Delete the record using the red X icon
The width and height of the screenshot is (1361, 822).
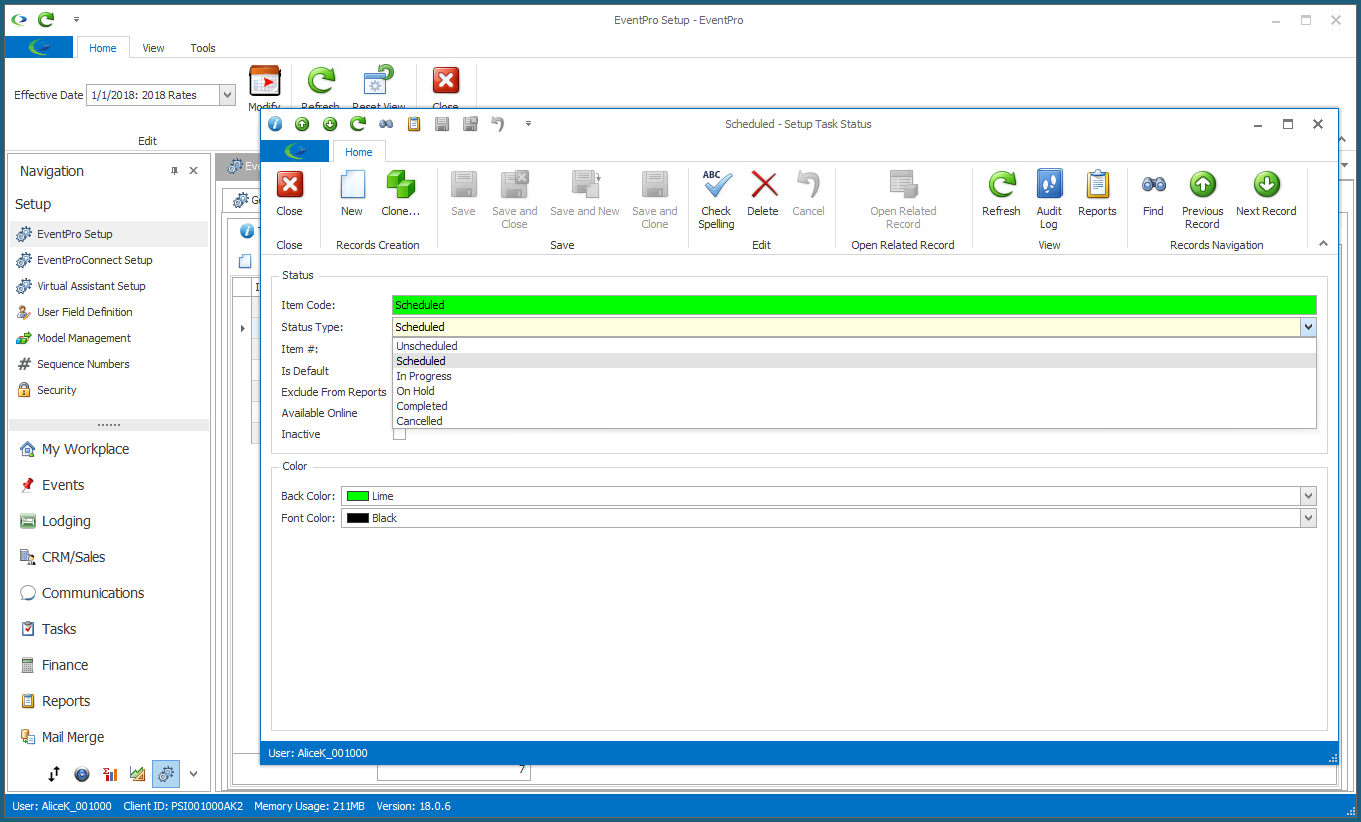(763, 185)
